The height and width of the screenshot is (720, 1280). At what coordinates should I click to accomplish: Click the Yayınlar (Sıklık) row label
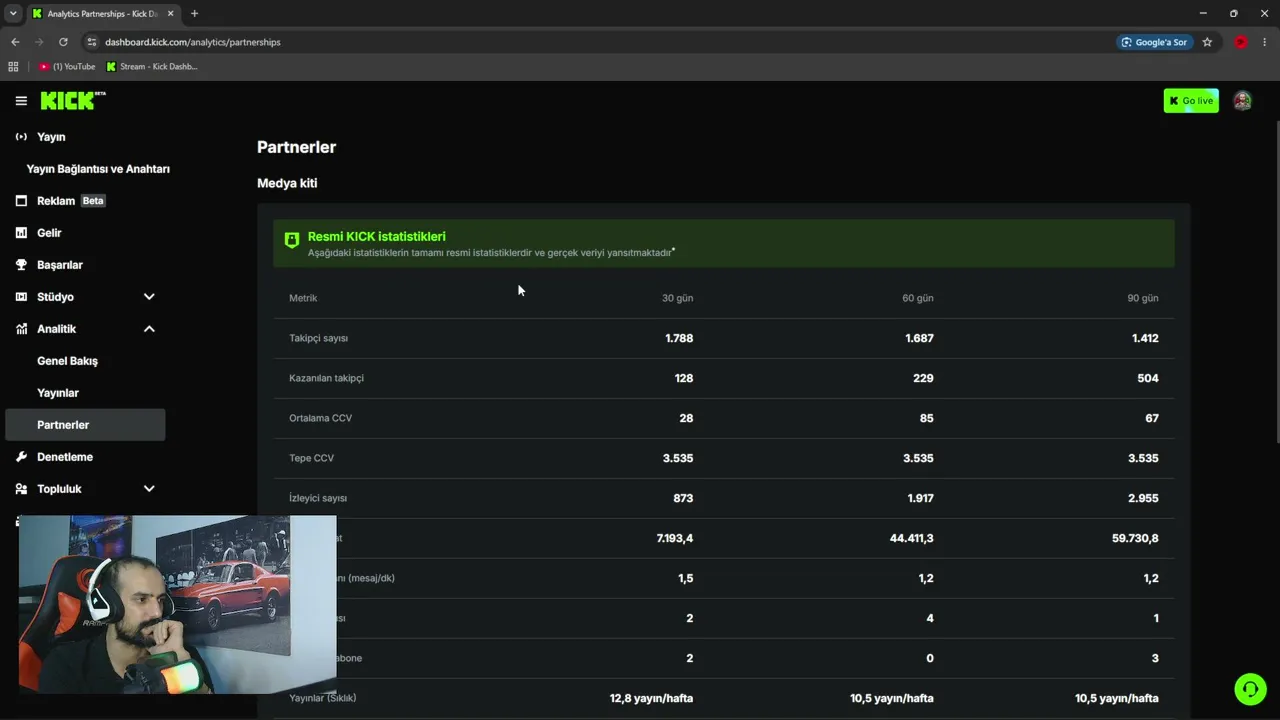coord(323,698)
